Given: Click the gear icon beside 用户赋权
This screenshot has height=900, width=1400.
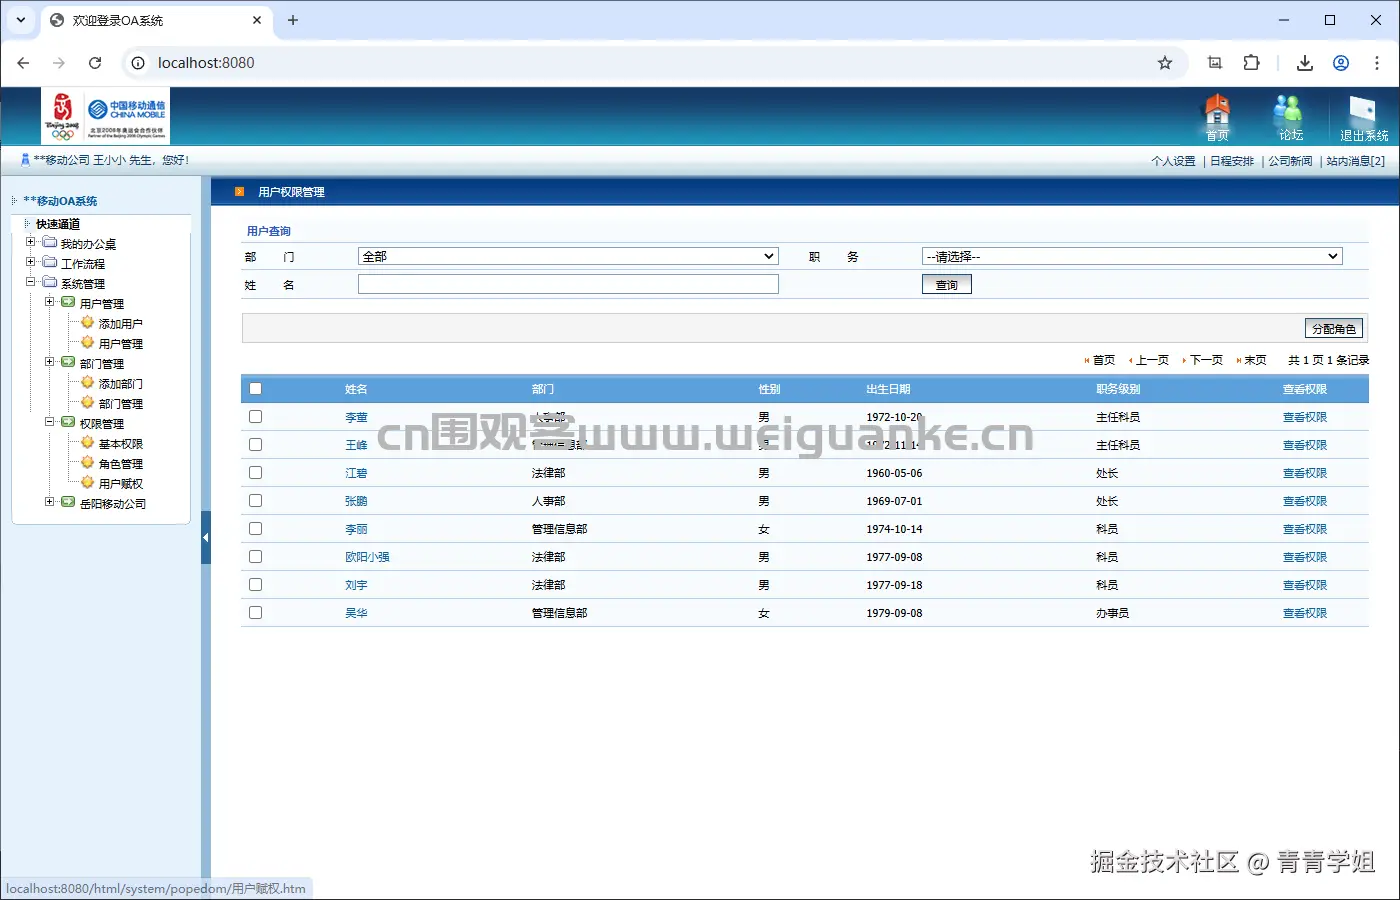Looking at the screenshot, I should pos(88,483).
